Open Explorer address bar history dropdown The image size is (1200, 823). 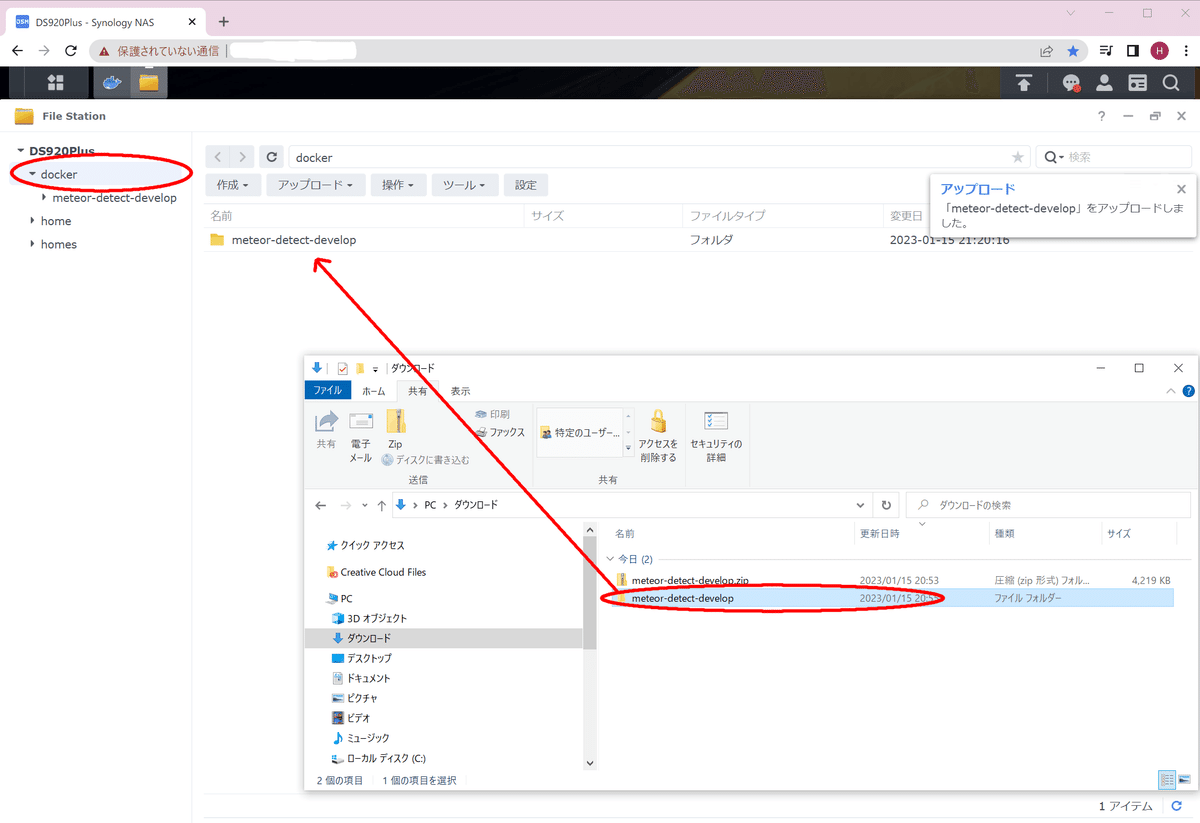pyautogui.click(x=861, y=505)
